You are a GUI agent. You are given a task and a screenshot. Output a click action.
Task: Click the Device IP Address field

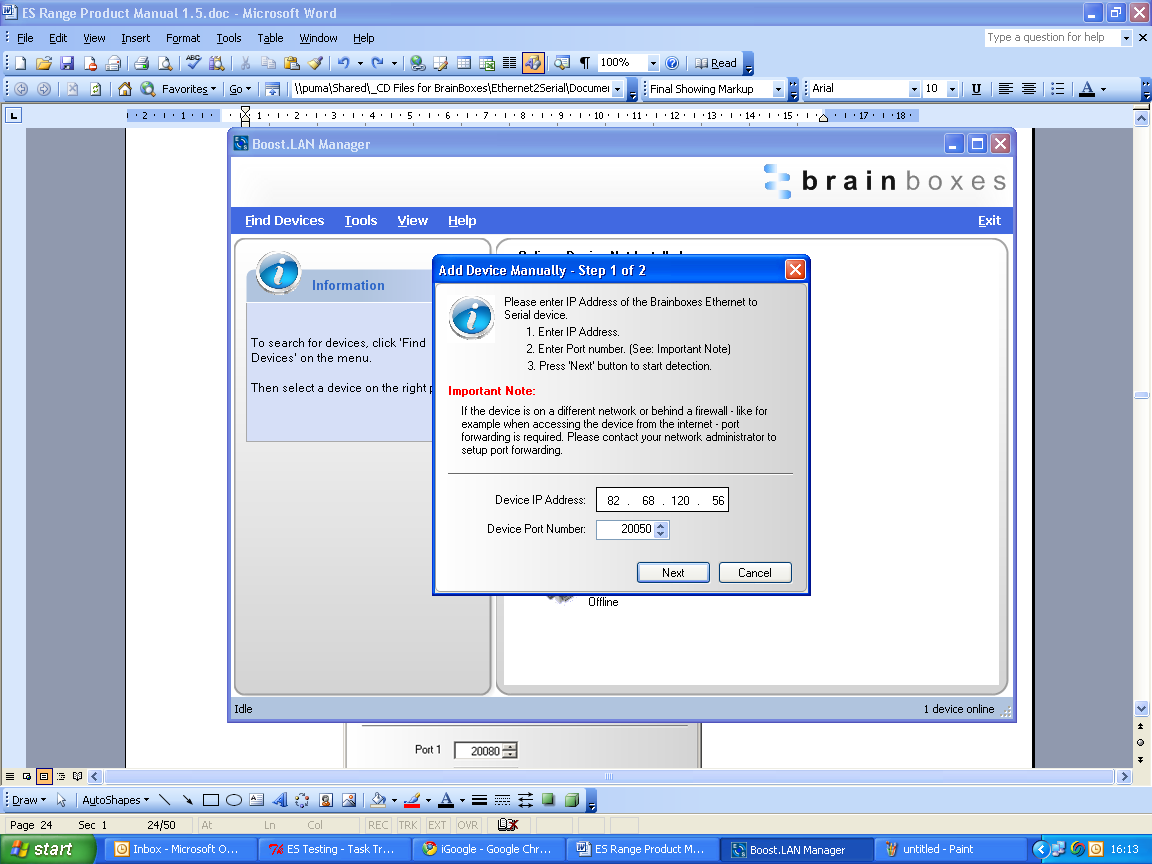[661, 499]
